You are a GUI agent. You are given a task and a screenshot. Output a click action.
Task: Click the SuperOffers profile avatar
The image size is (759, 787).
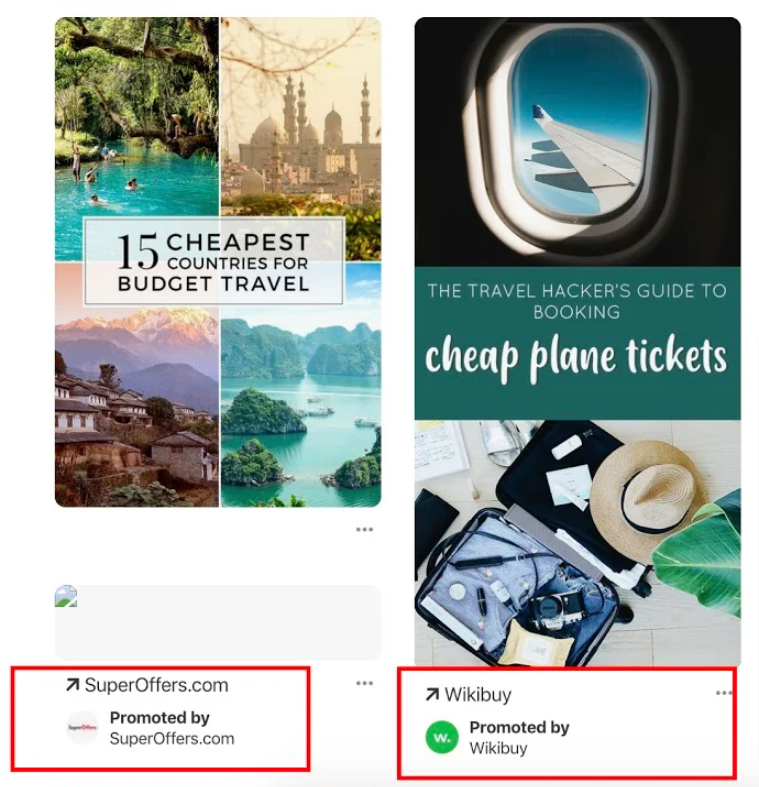(83, 727)
